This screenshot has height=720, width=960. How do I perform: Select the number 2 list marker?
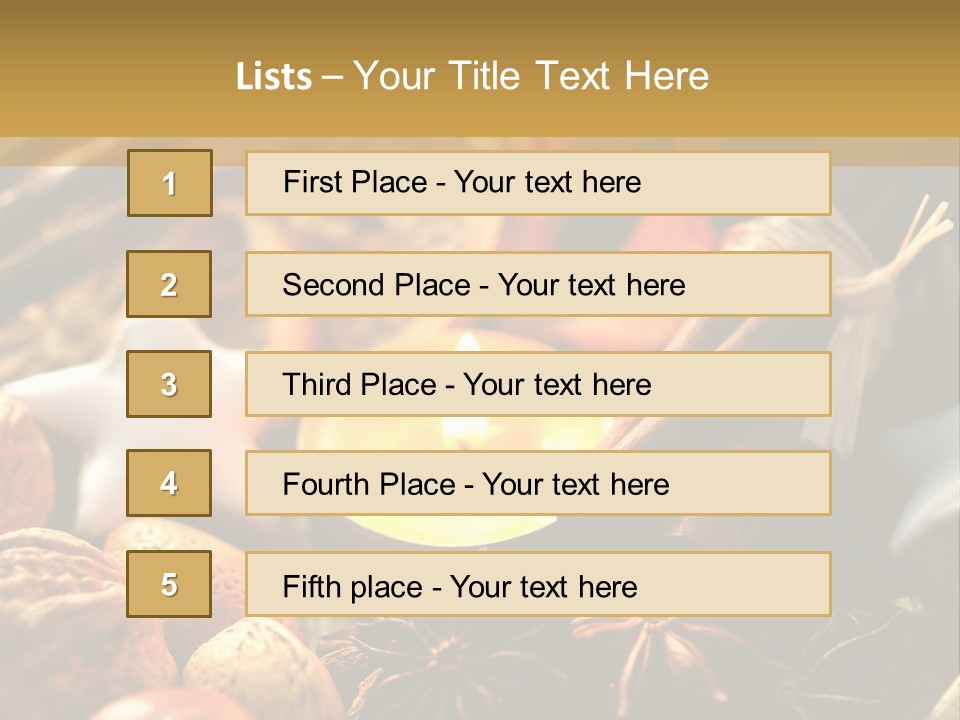tap(169, 284)
